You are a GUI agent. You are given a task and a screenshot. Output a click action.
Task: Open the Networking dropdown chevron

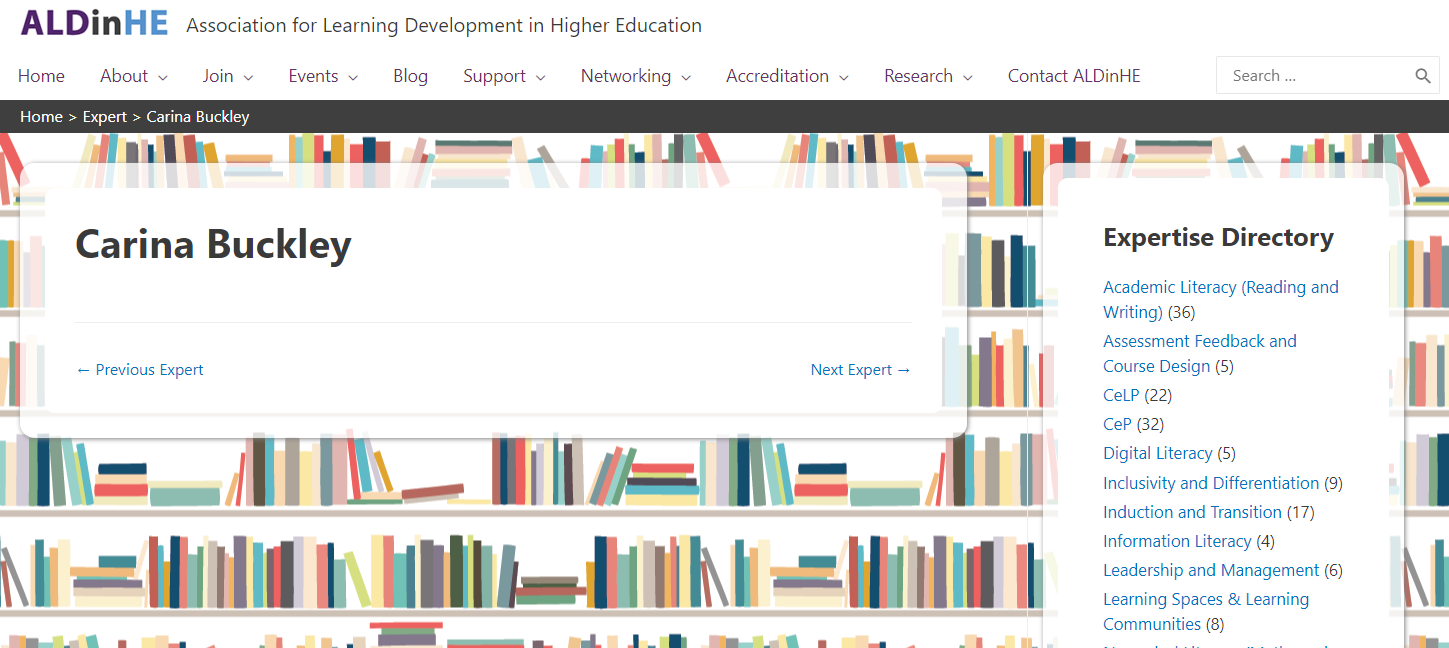686,77
